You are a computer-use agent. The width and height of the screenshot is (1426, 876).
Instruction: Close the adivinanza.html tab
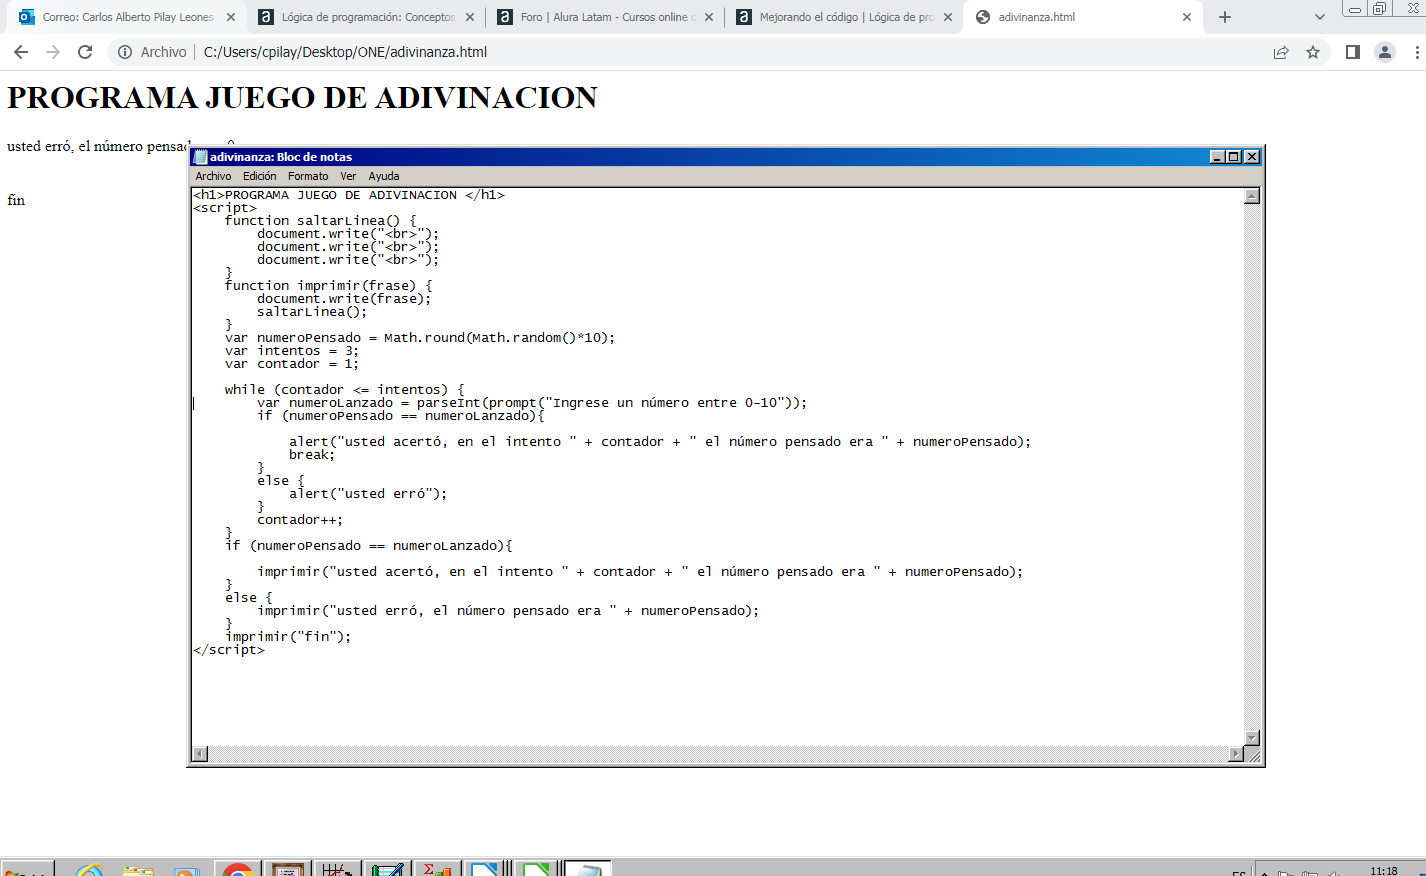(x=1187, y=17)
